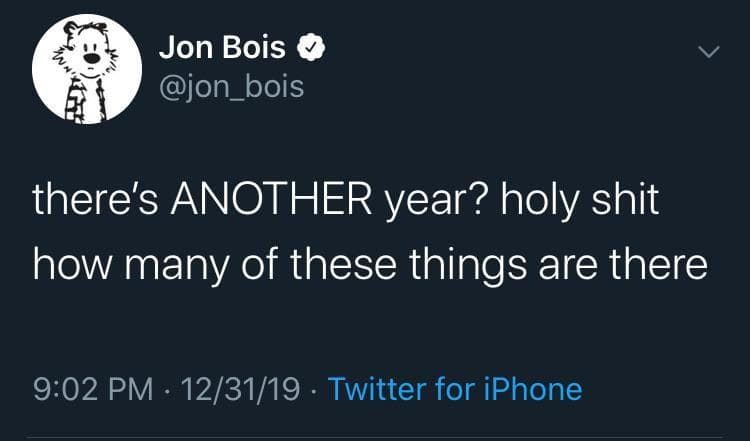Screen dimensions: 750x441
Task: Click the "PM" part of the timestamp
Action: point(134,388)
